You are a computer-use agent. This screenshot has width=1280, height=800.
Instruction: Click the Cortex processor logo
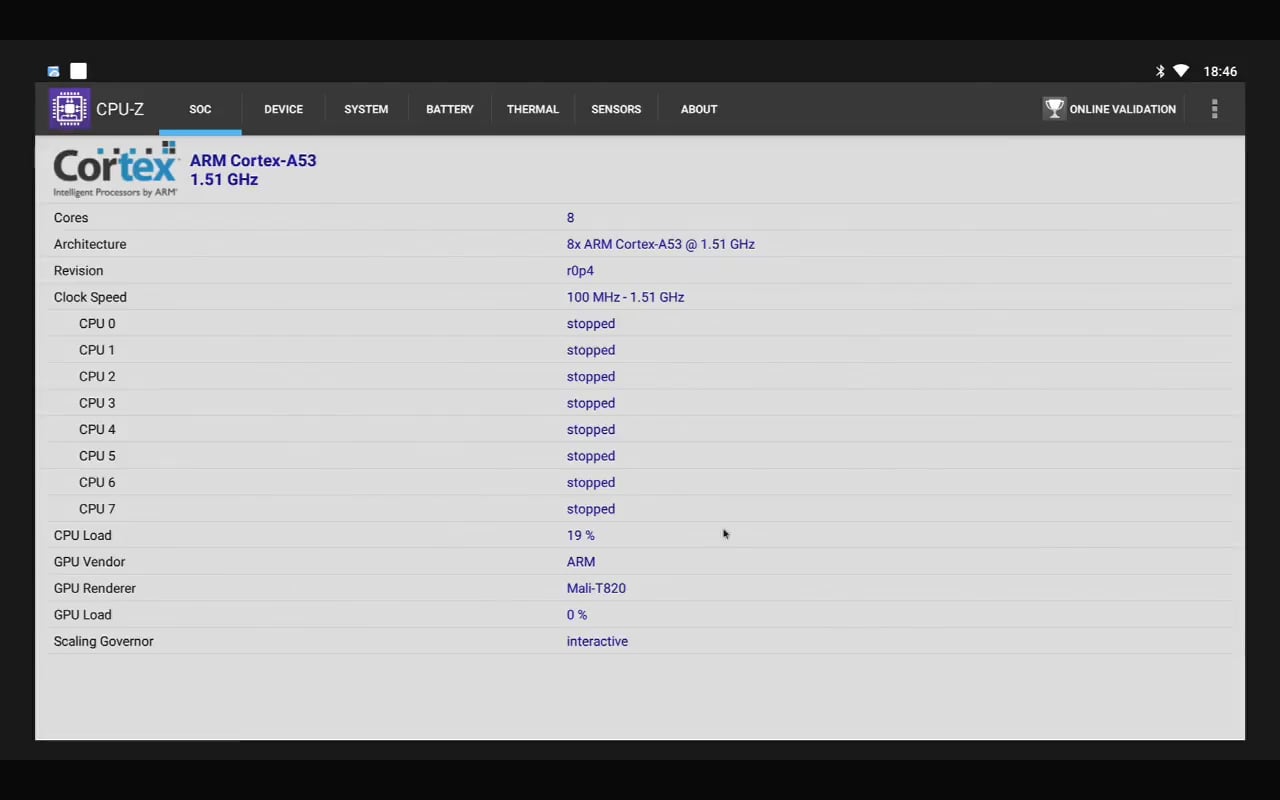coord(116,169)
